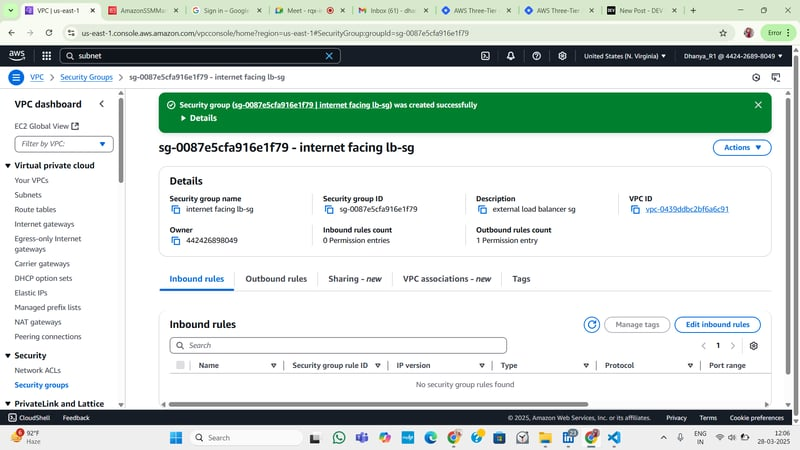Viewport: 800px width, 450px height.
Task: Open Network ACLs in the sidebar
Action: pyautogui.click(x=37, y=370)
